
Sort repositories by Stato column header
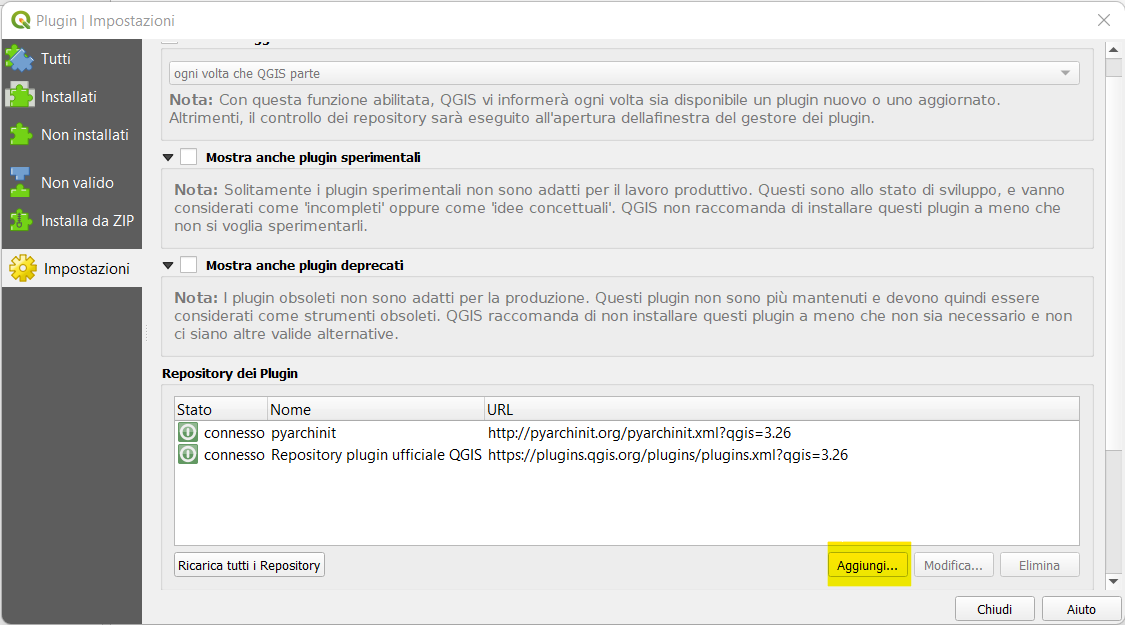tap(221, 409)
